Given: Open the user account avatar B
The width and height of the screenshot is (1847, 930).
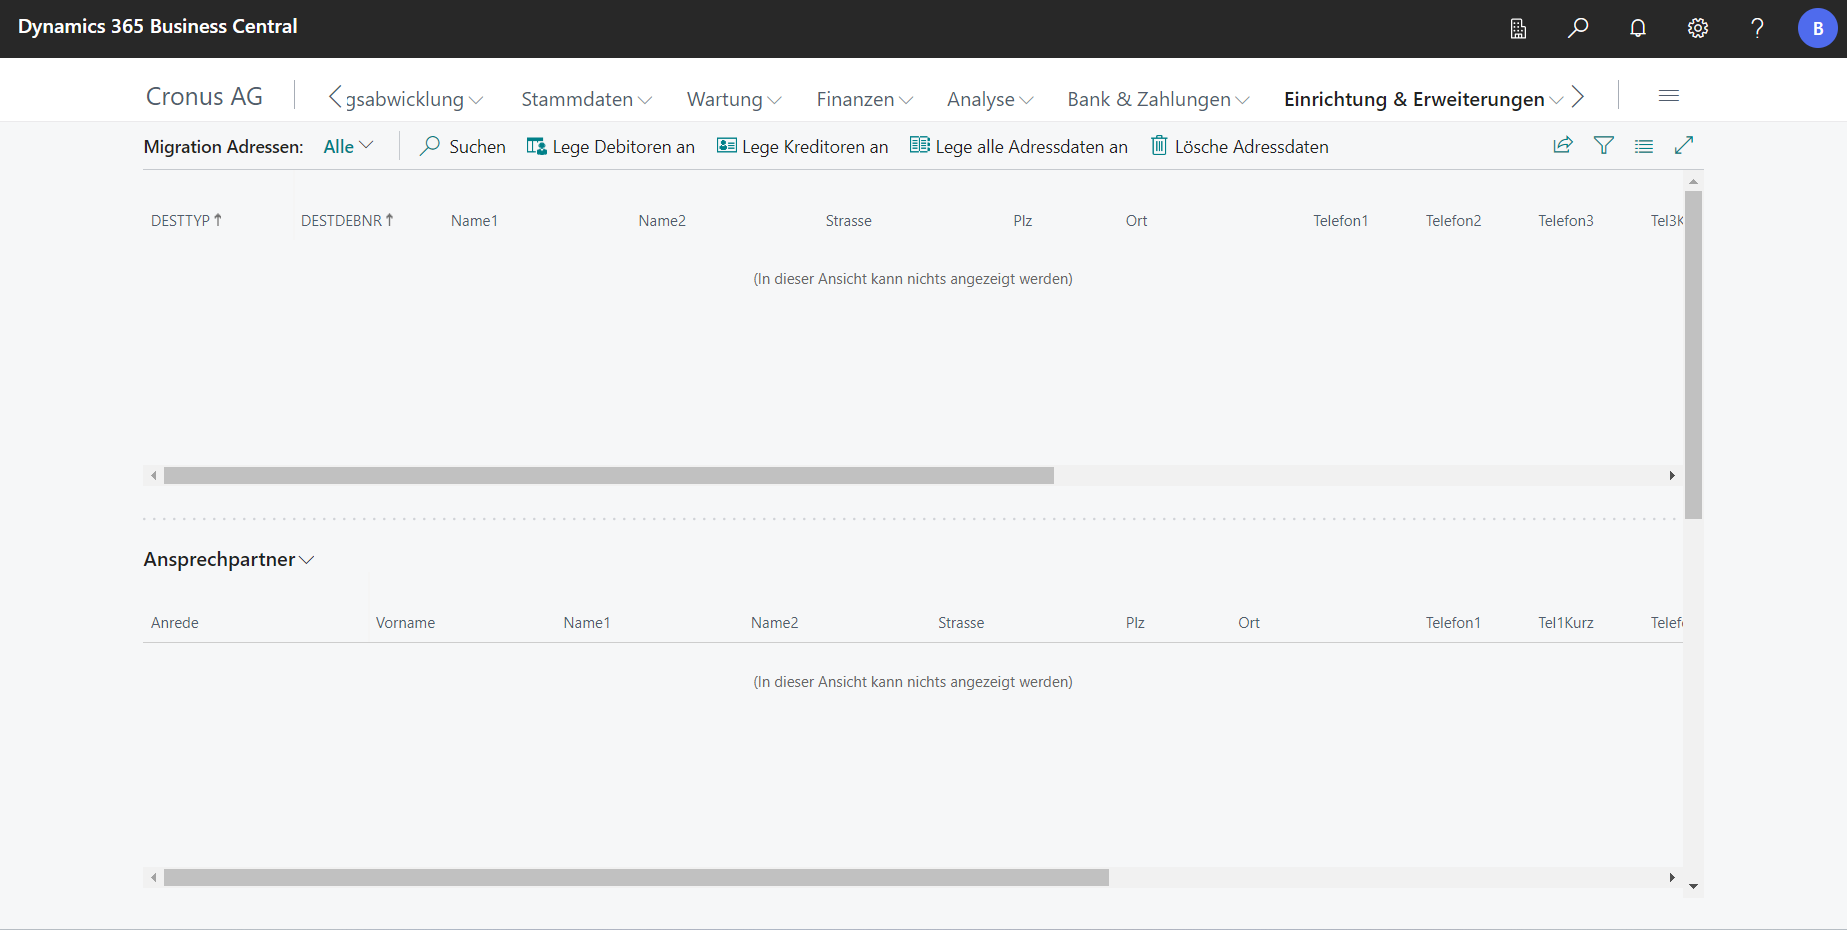Looking at the screenshot, I should click(1817, 28).
